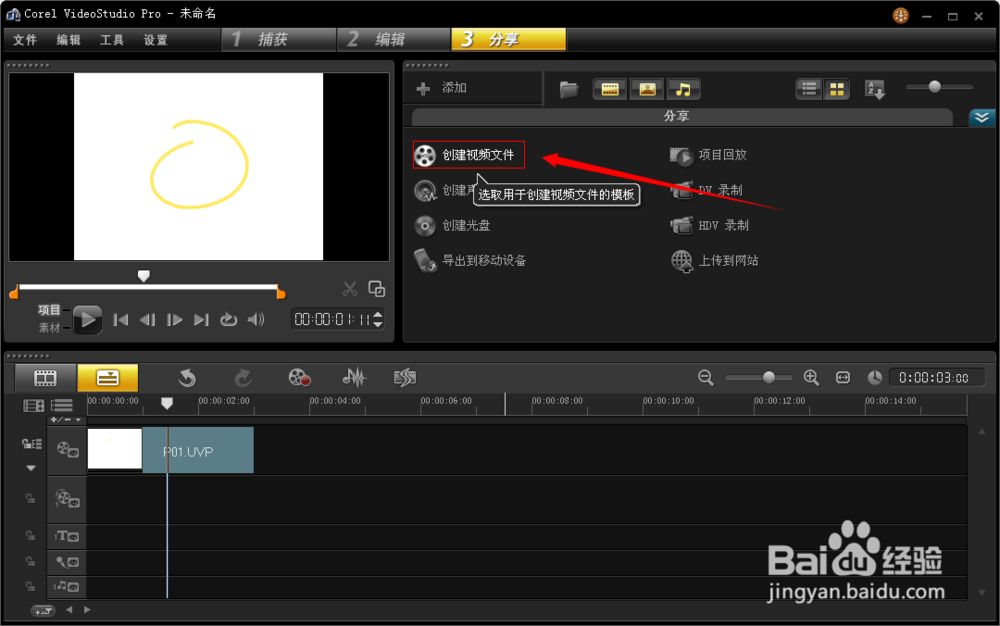Select the white image clip thumbnail
Viewport: 1000px width, 626px height.
click(115, 449)
